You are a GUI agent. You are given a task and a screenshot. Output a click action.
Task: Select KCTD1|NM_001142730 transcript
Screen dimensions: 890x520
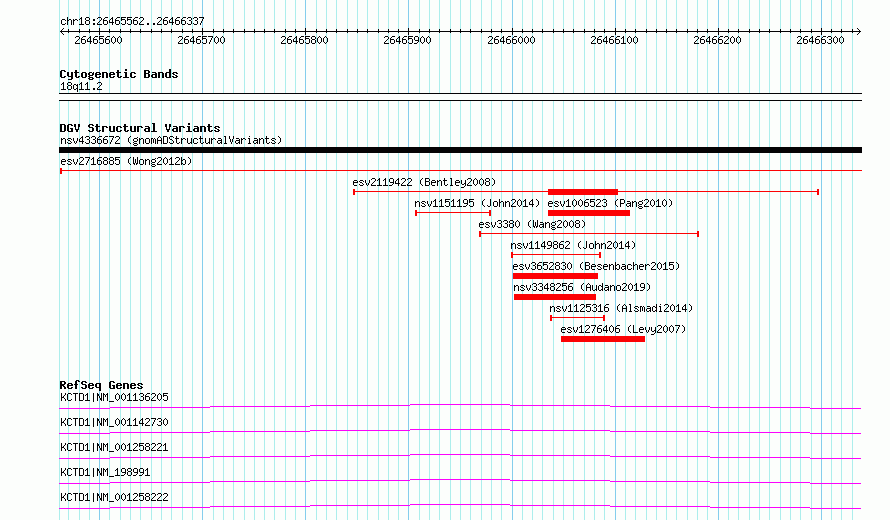click(x=114, y=422)
